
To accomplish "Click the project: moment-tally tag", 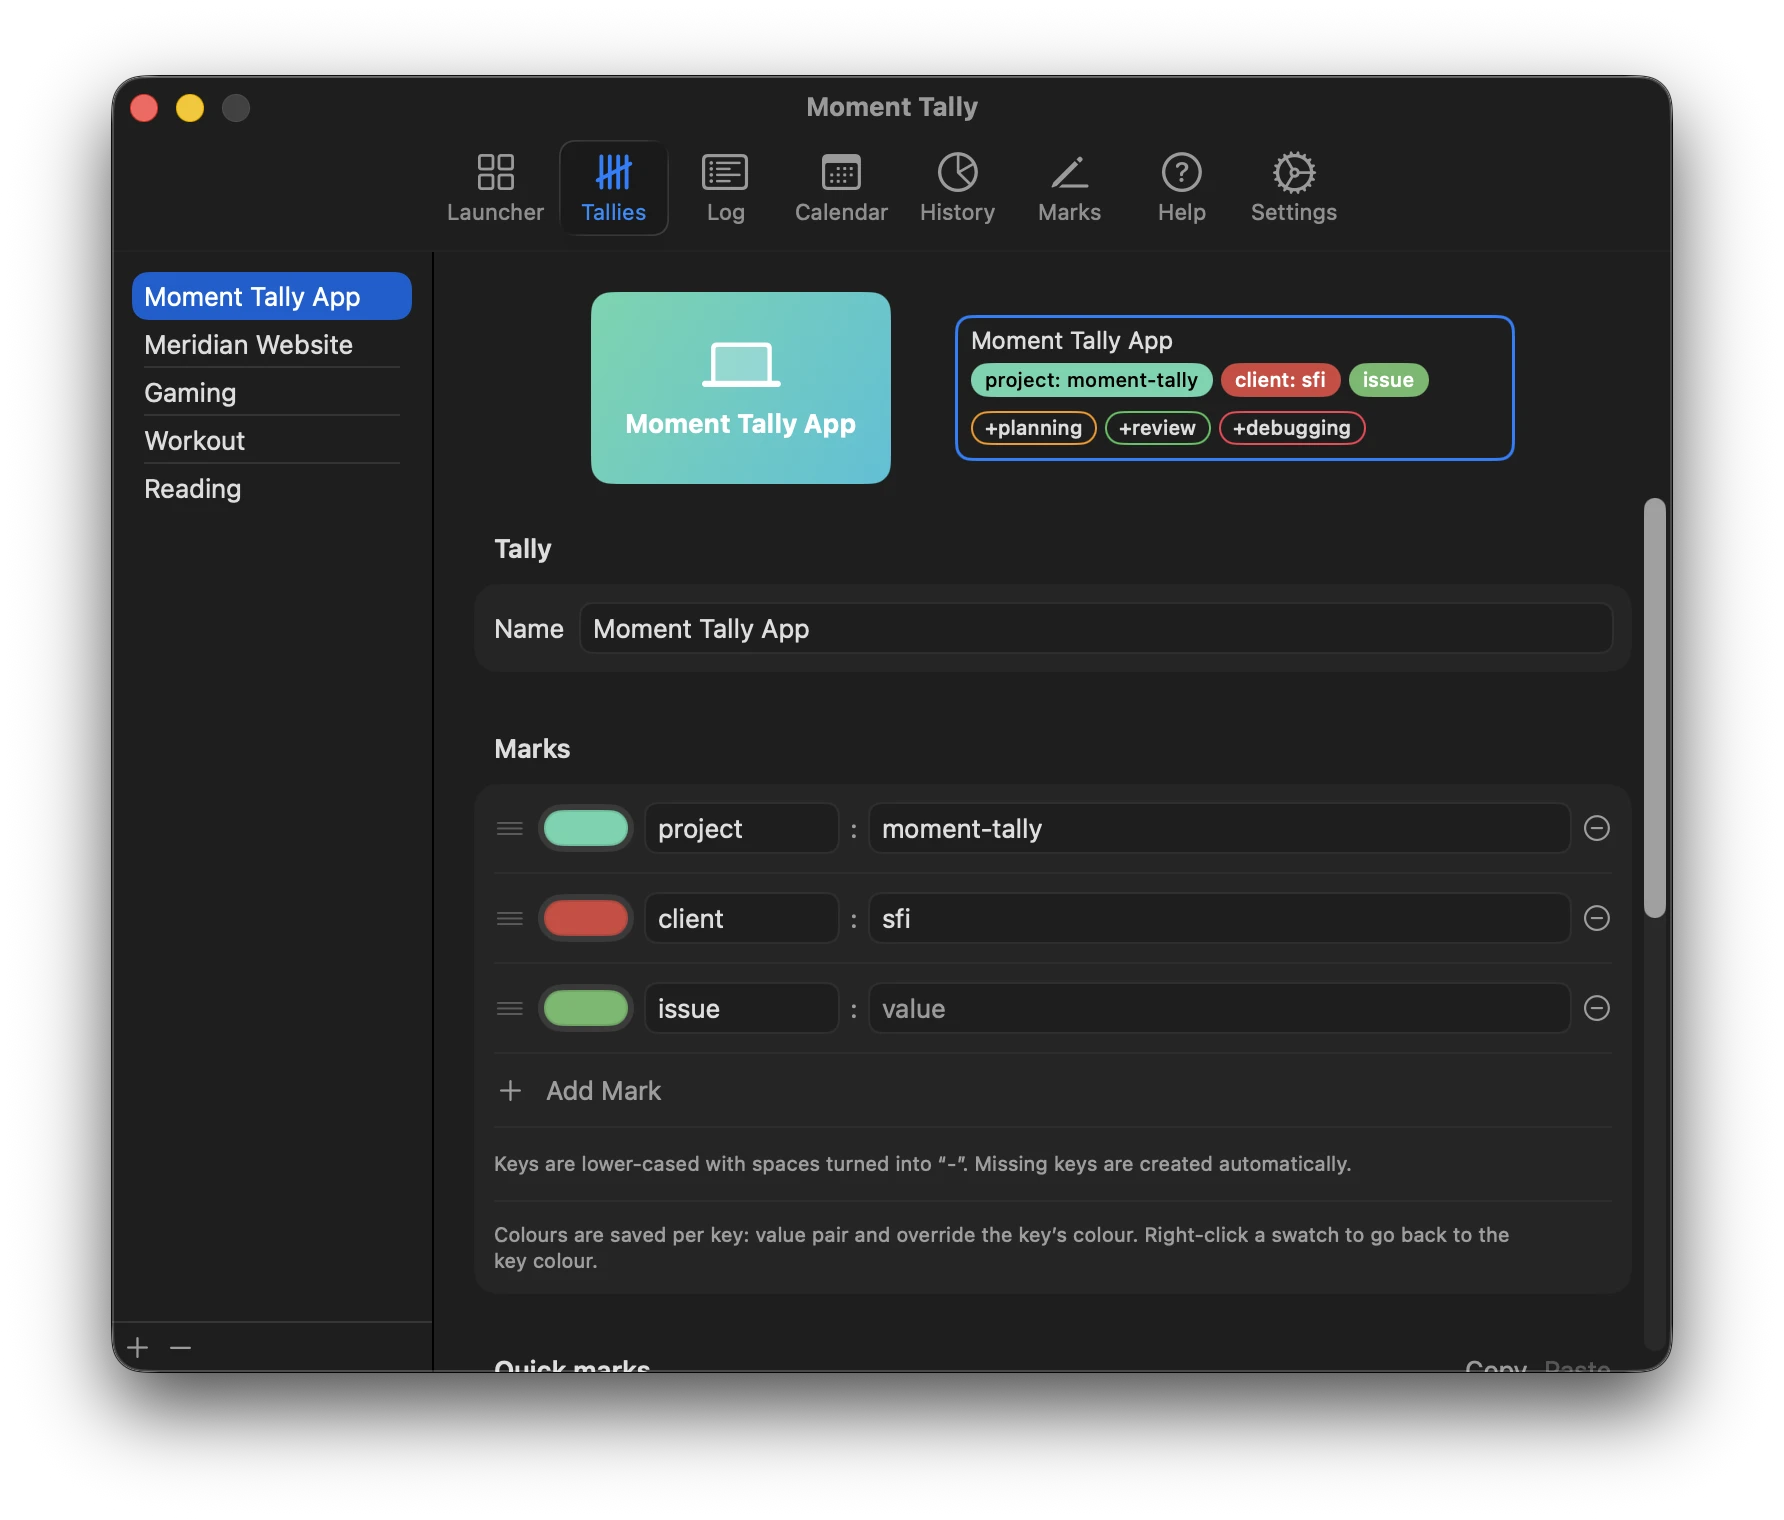I will tap(1091, 380).
